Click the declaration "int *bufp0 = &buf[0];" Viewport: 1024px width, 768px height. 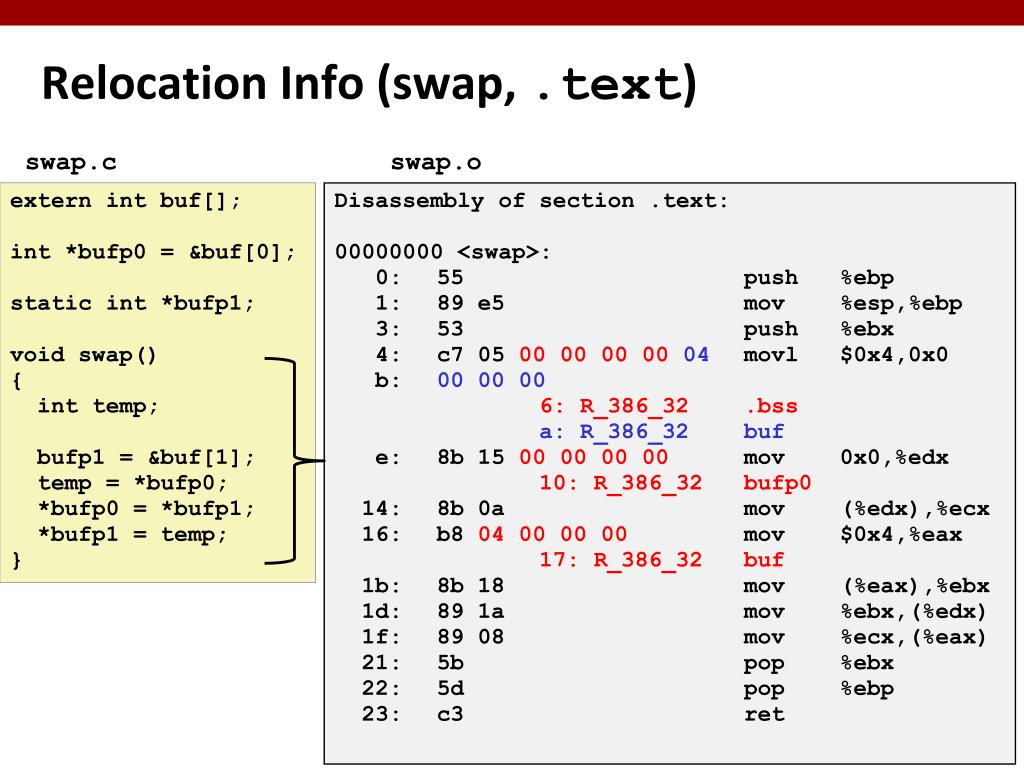(153, 252)
